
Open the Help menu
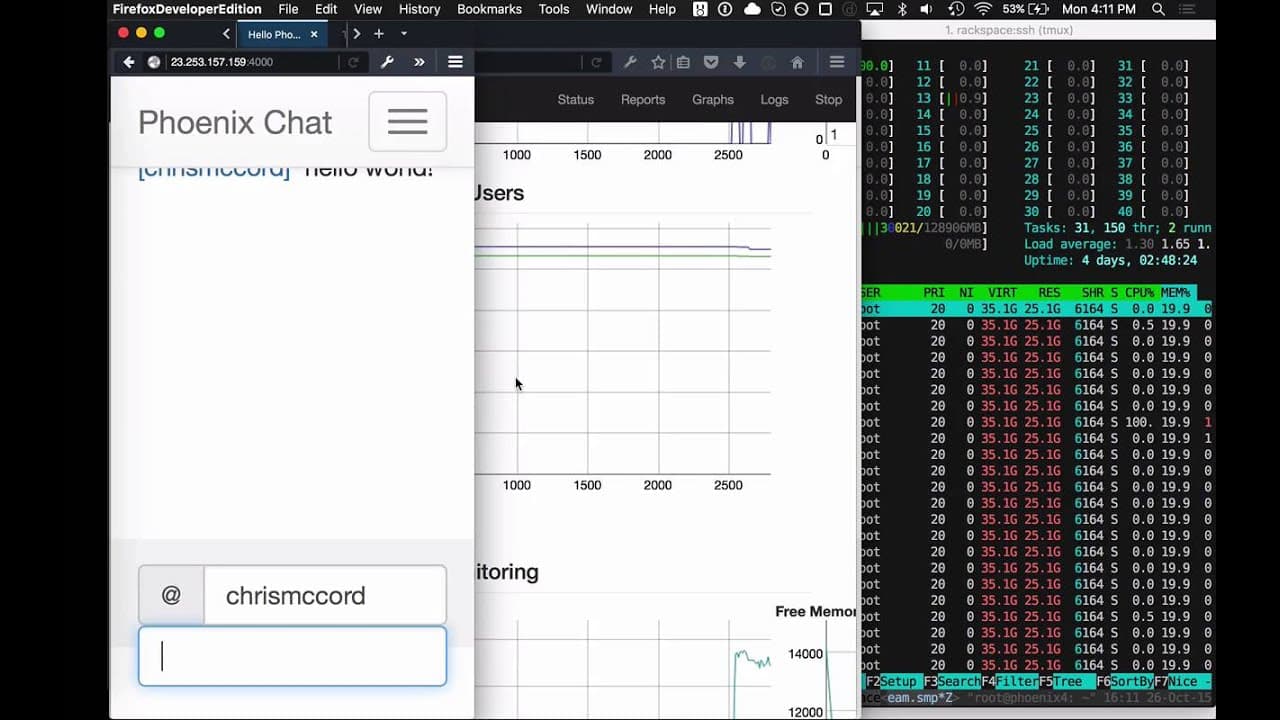(662, 9)
